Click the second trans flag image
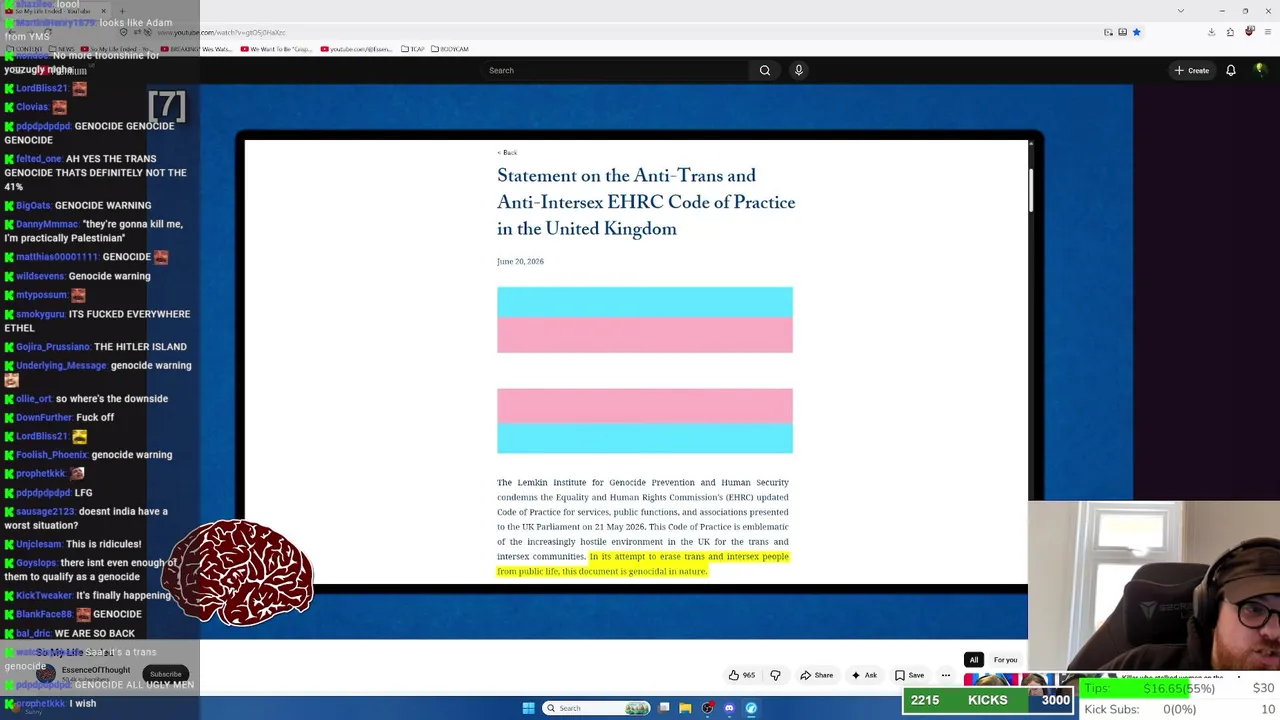The width and height of the screenshot is (1280, 720). [645, 421]
